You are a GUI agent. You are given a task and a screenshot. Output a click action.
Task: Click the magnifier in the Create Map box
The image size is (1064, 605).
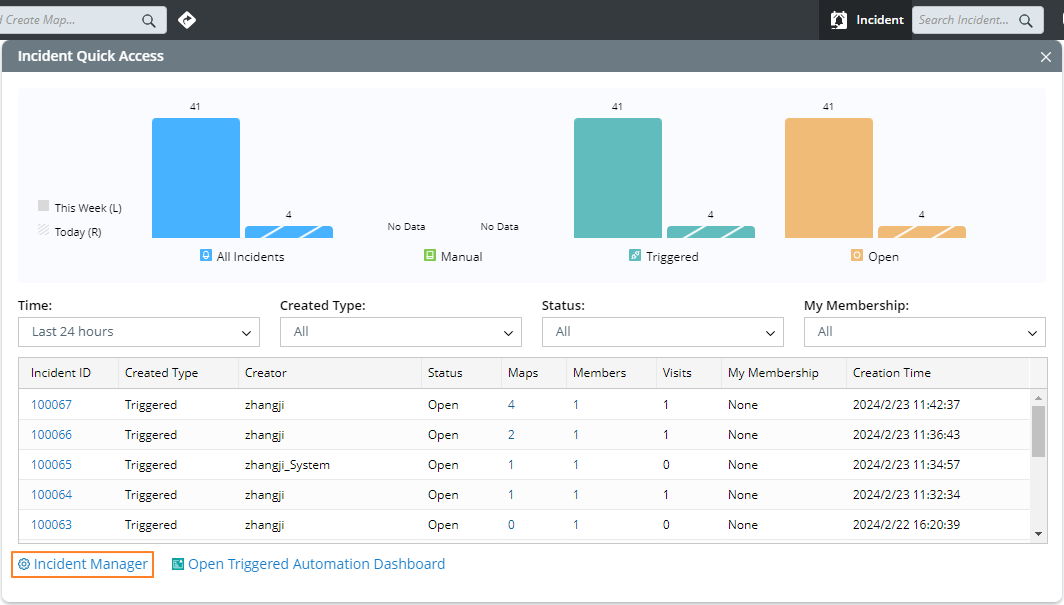point(149,21)
